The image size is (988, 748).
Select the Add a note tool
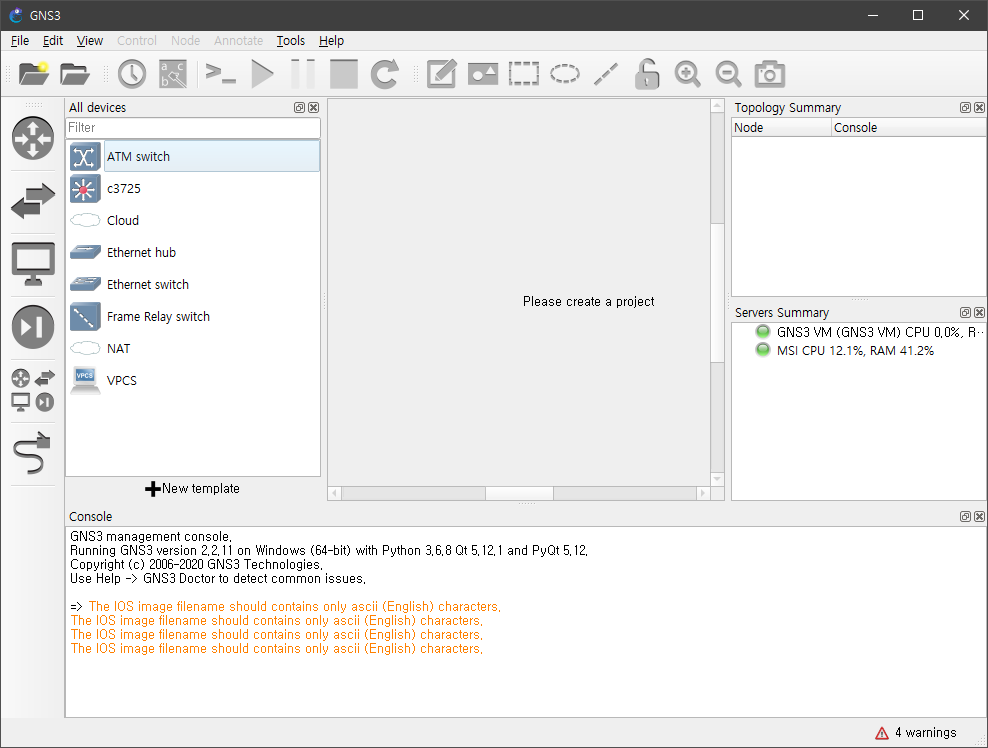pyautogui.click(x=442, y=74)
